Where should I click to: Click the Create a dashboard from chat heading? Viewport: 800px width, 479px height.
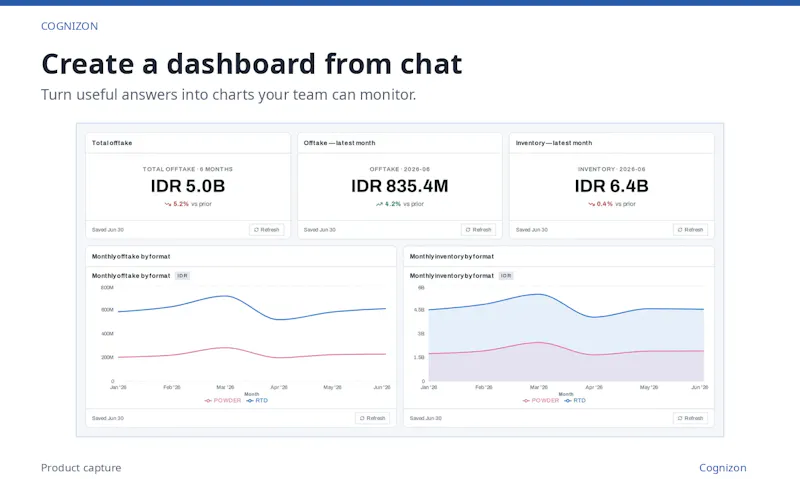252,64
